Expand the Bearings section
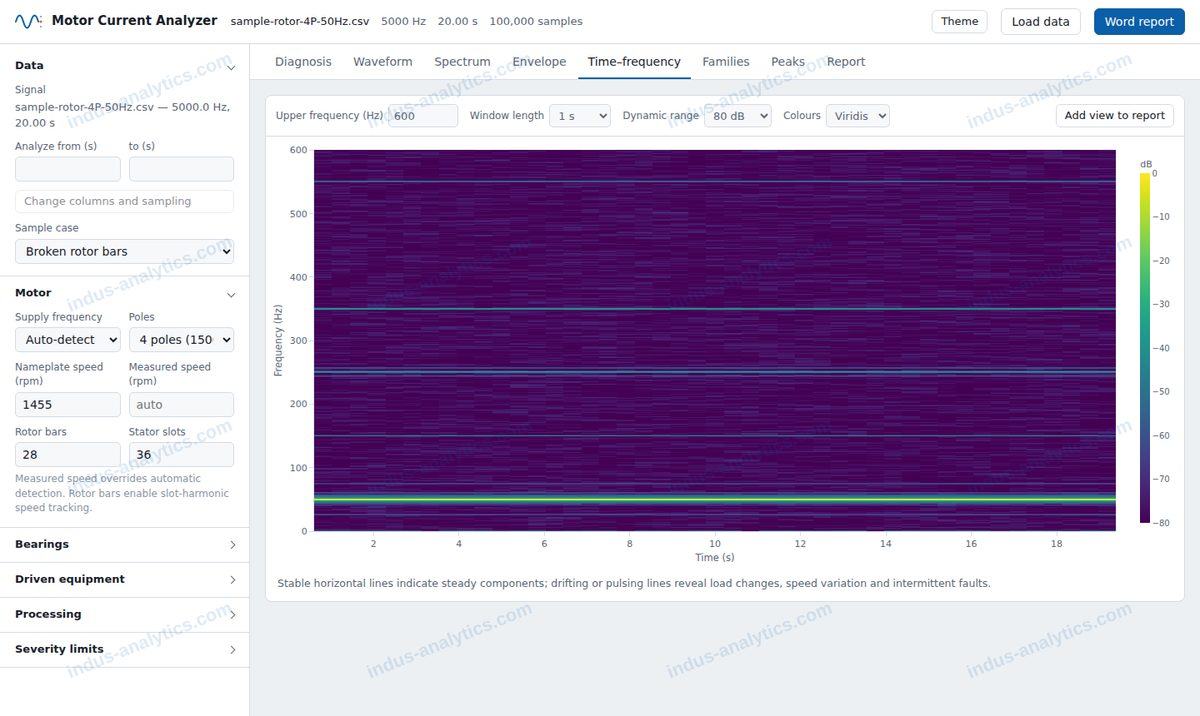The height and width of the screenshot is (716, 1200). click(124, 545)
